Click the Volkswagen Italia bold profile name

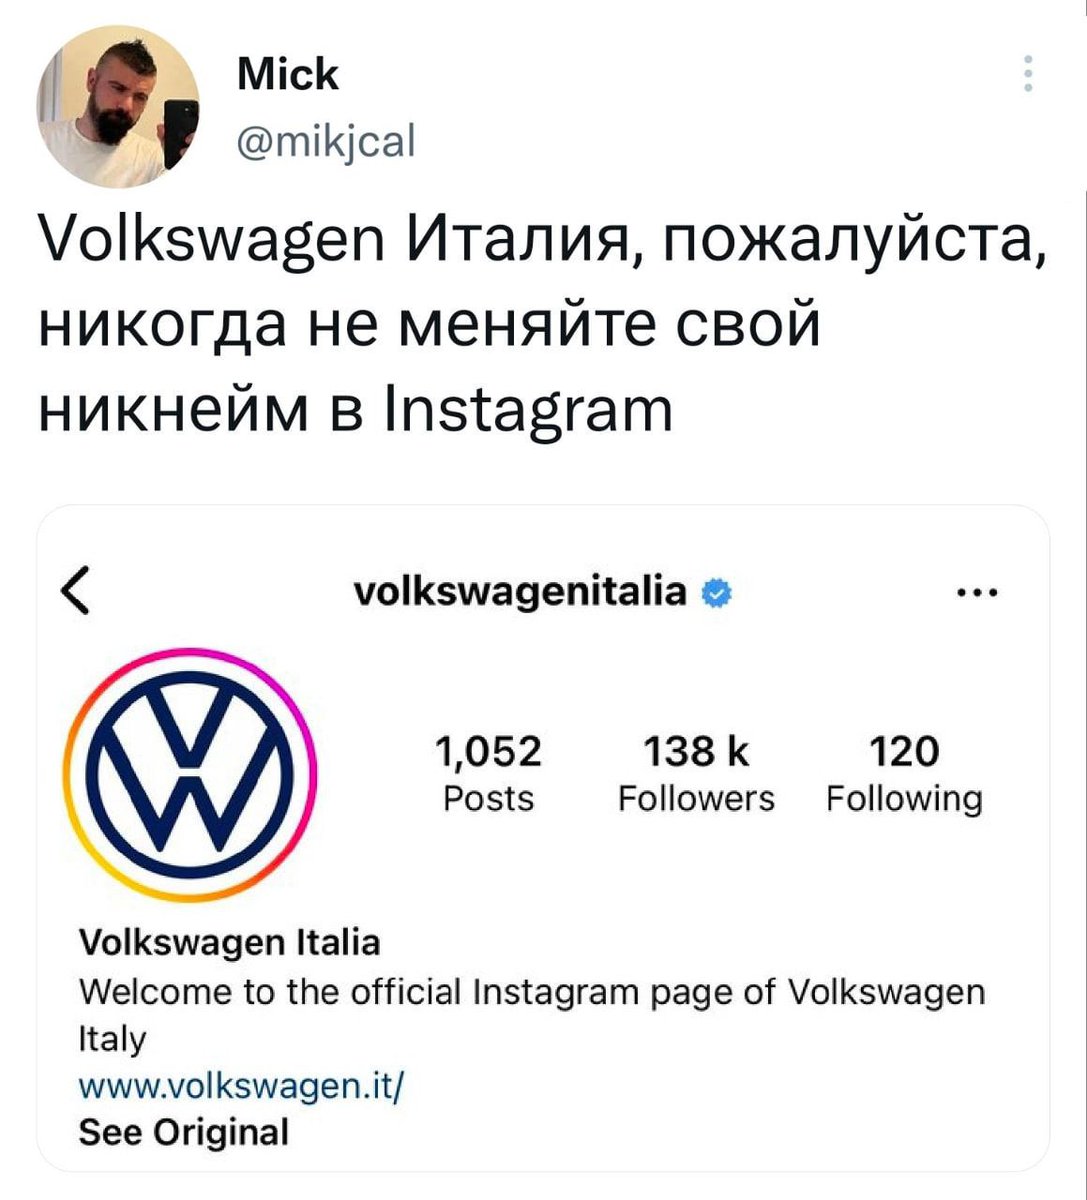click(x=229, y=943)
